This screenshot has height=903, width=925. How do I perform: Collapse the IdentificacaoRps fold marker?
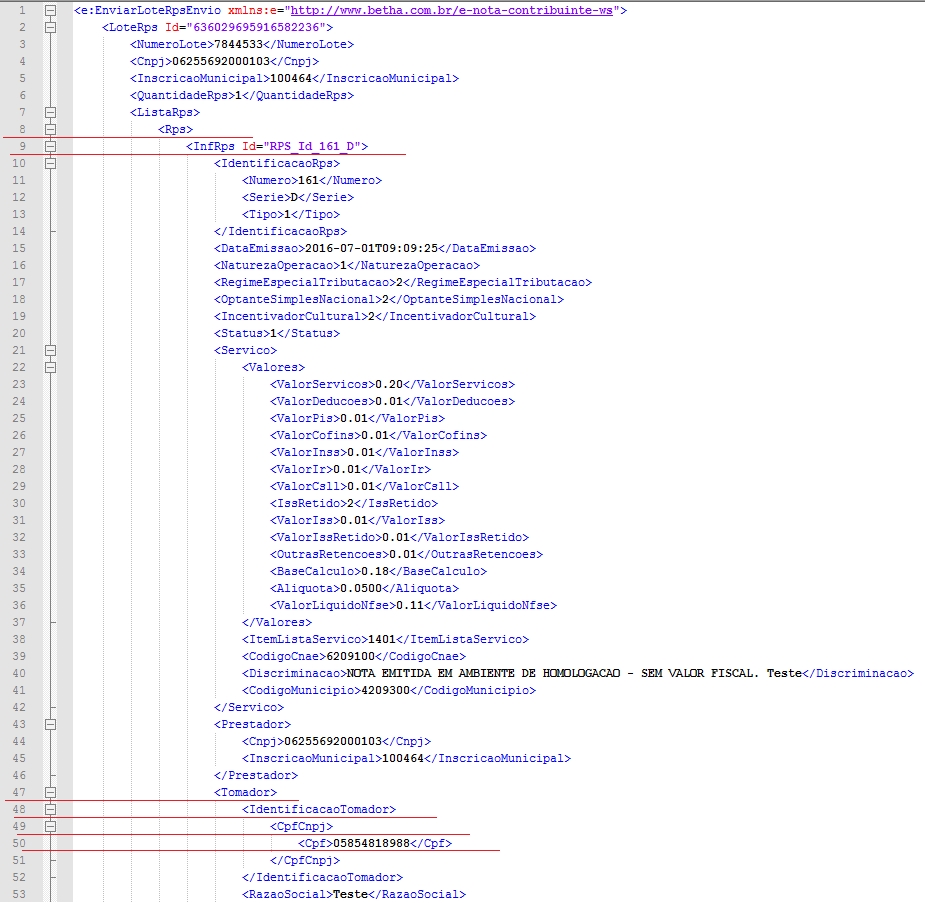[52, 163]
